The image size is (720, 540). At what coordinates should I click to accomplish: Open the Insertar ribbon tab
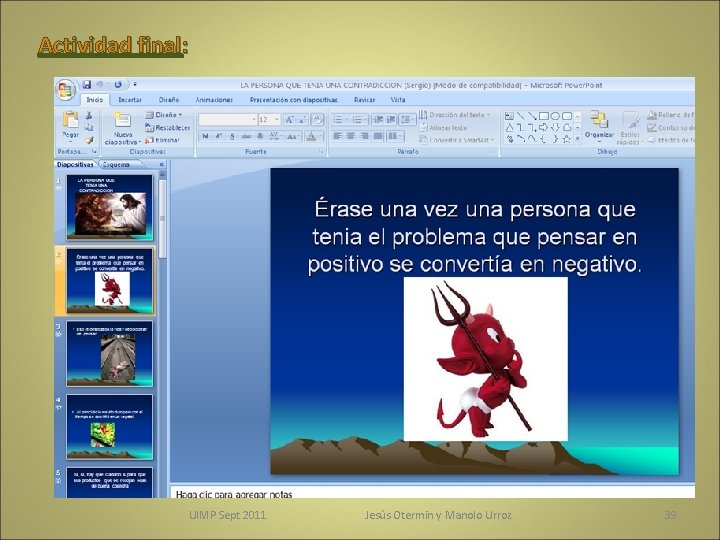click(x=130, y=100)
